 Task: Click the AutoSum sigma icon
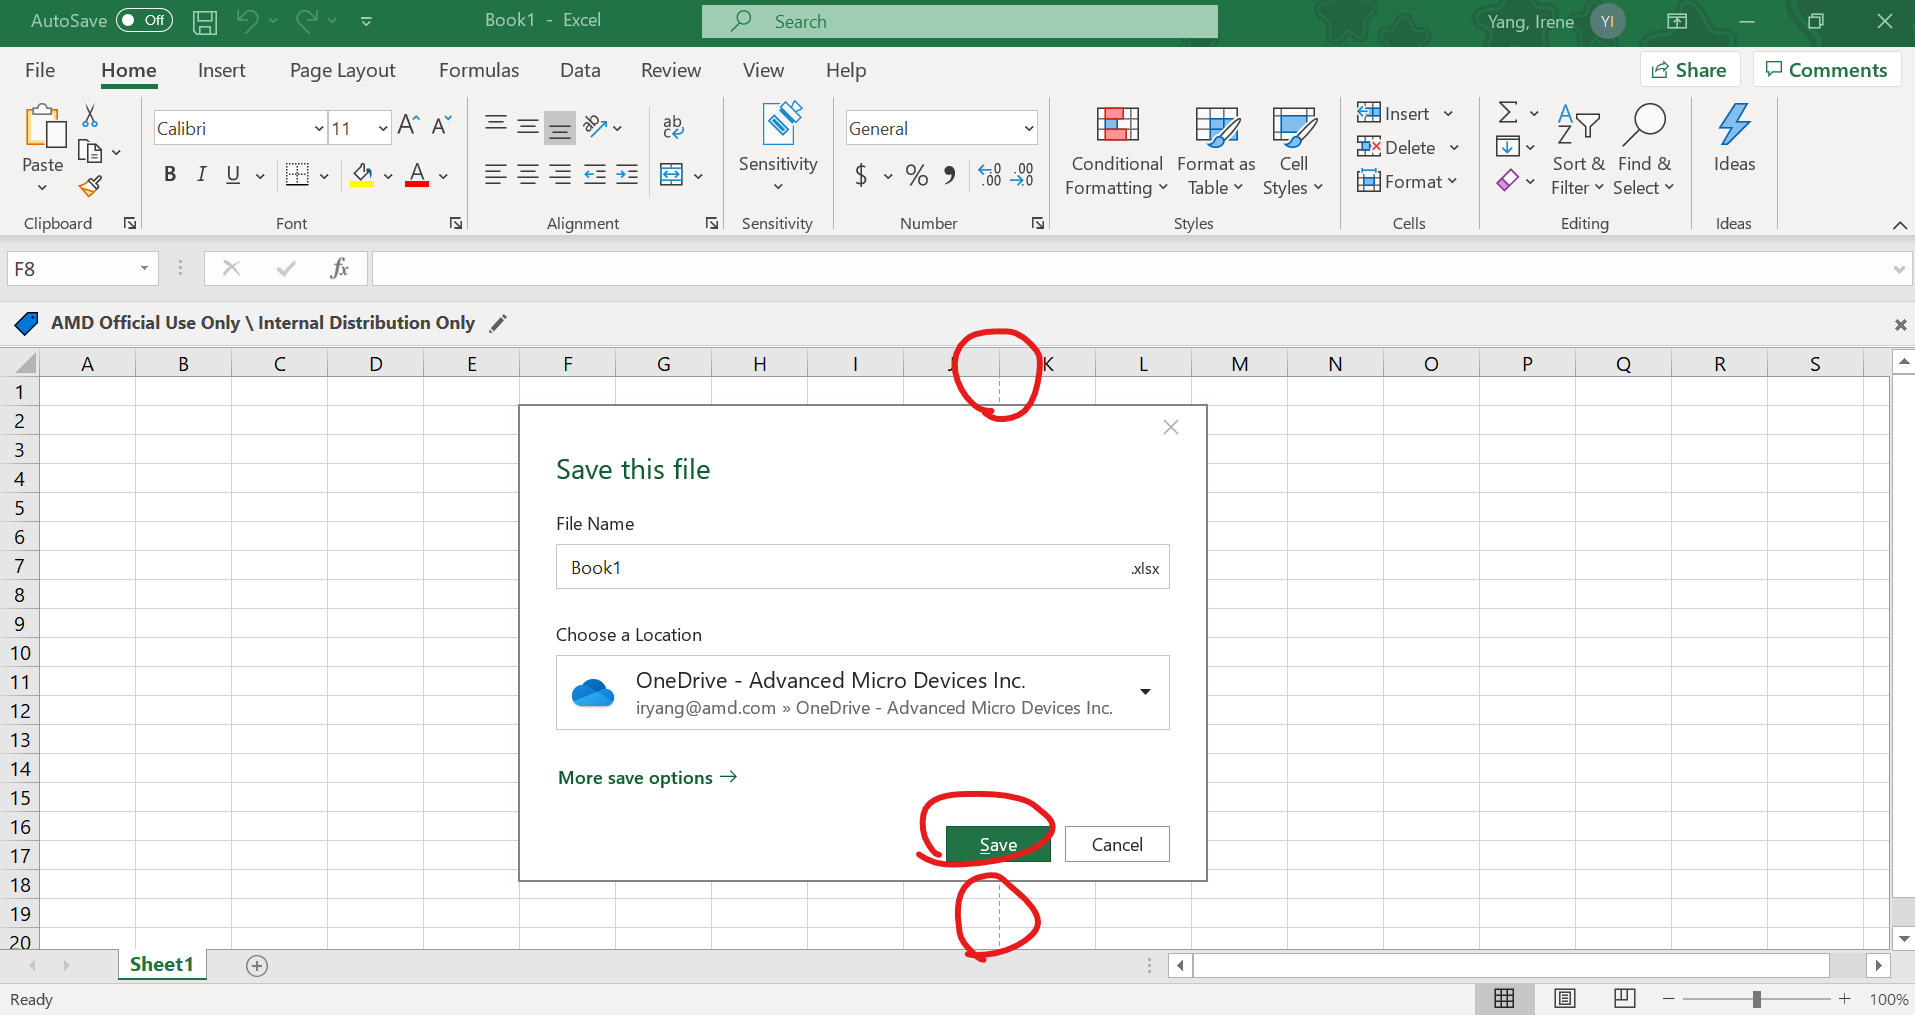click(x=1508, y=112)
